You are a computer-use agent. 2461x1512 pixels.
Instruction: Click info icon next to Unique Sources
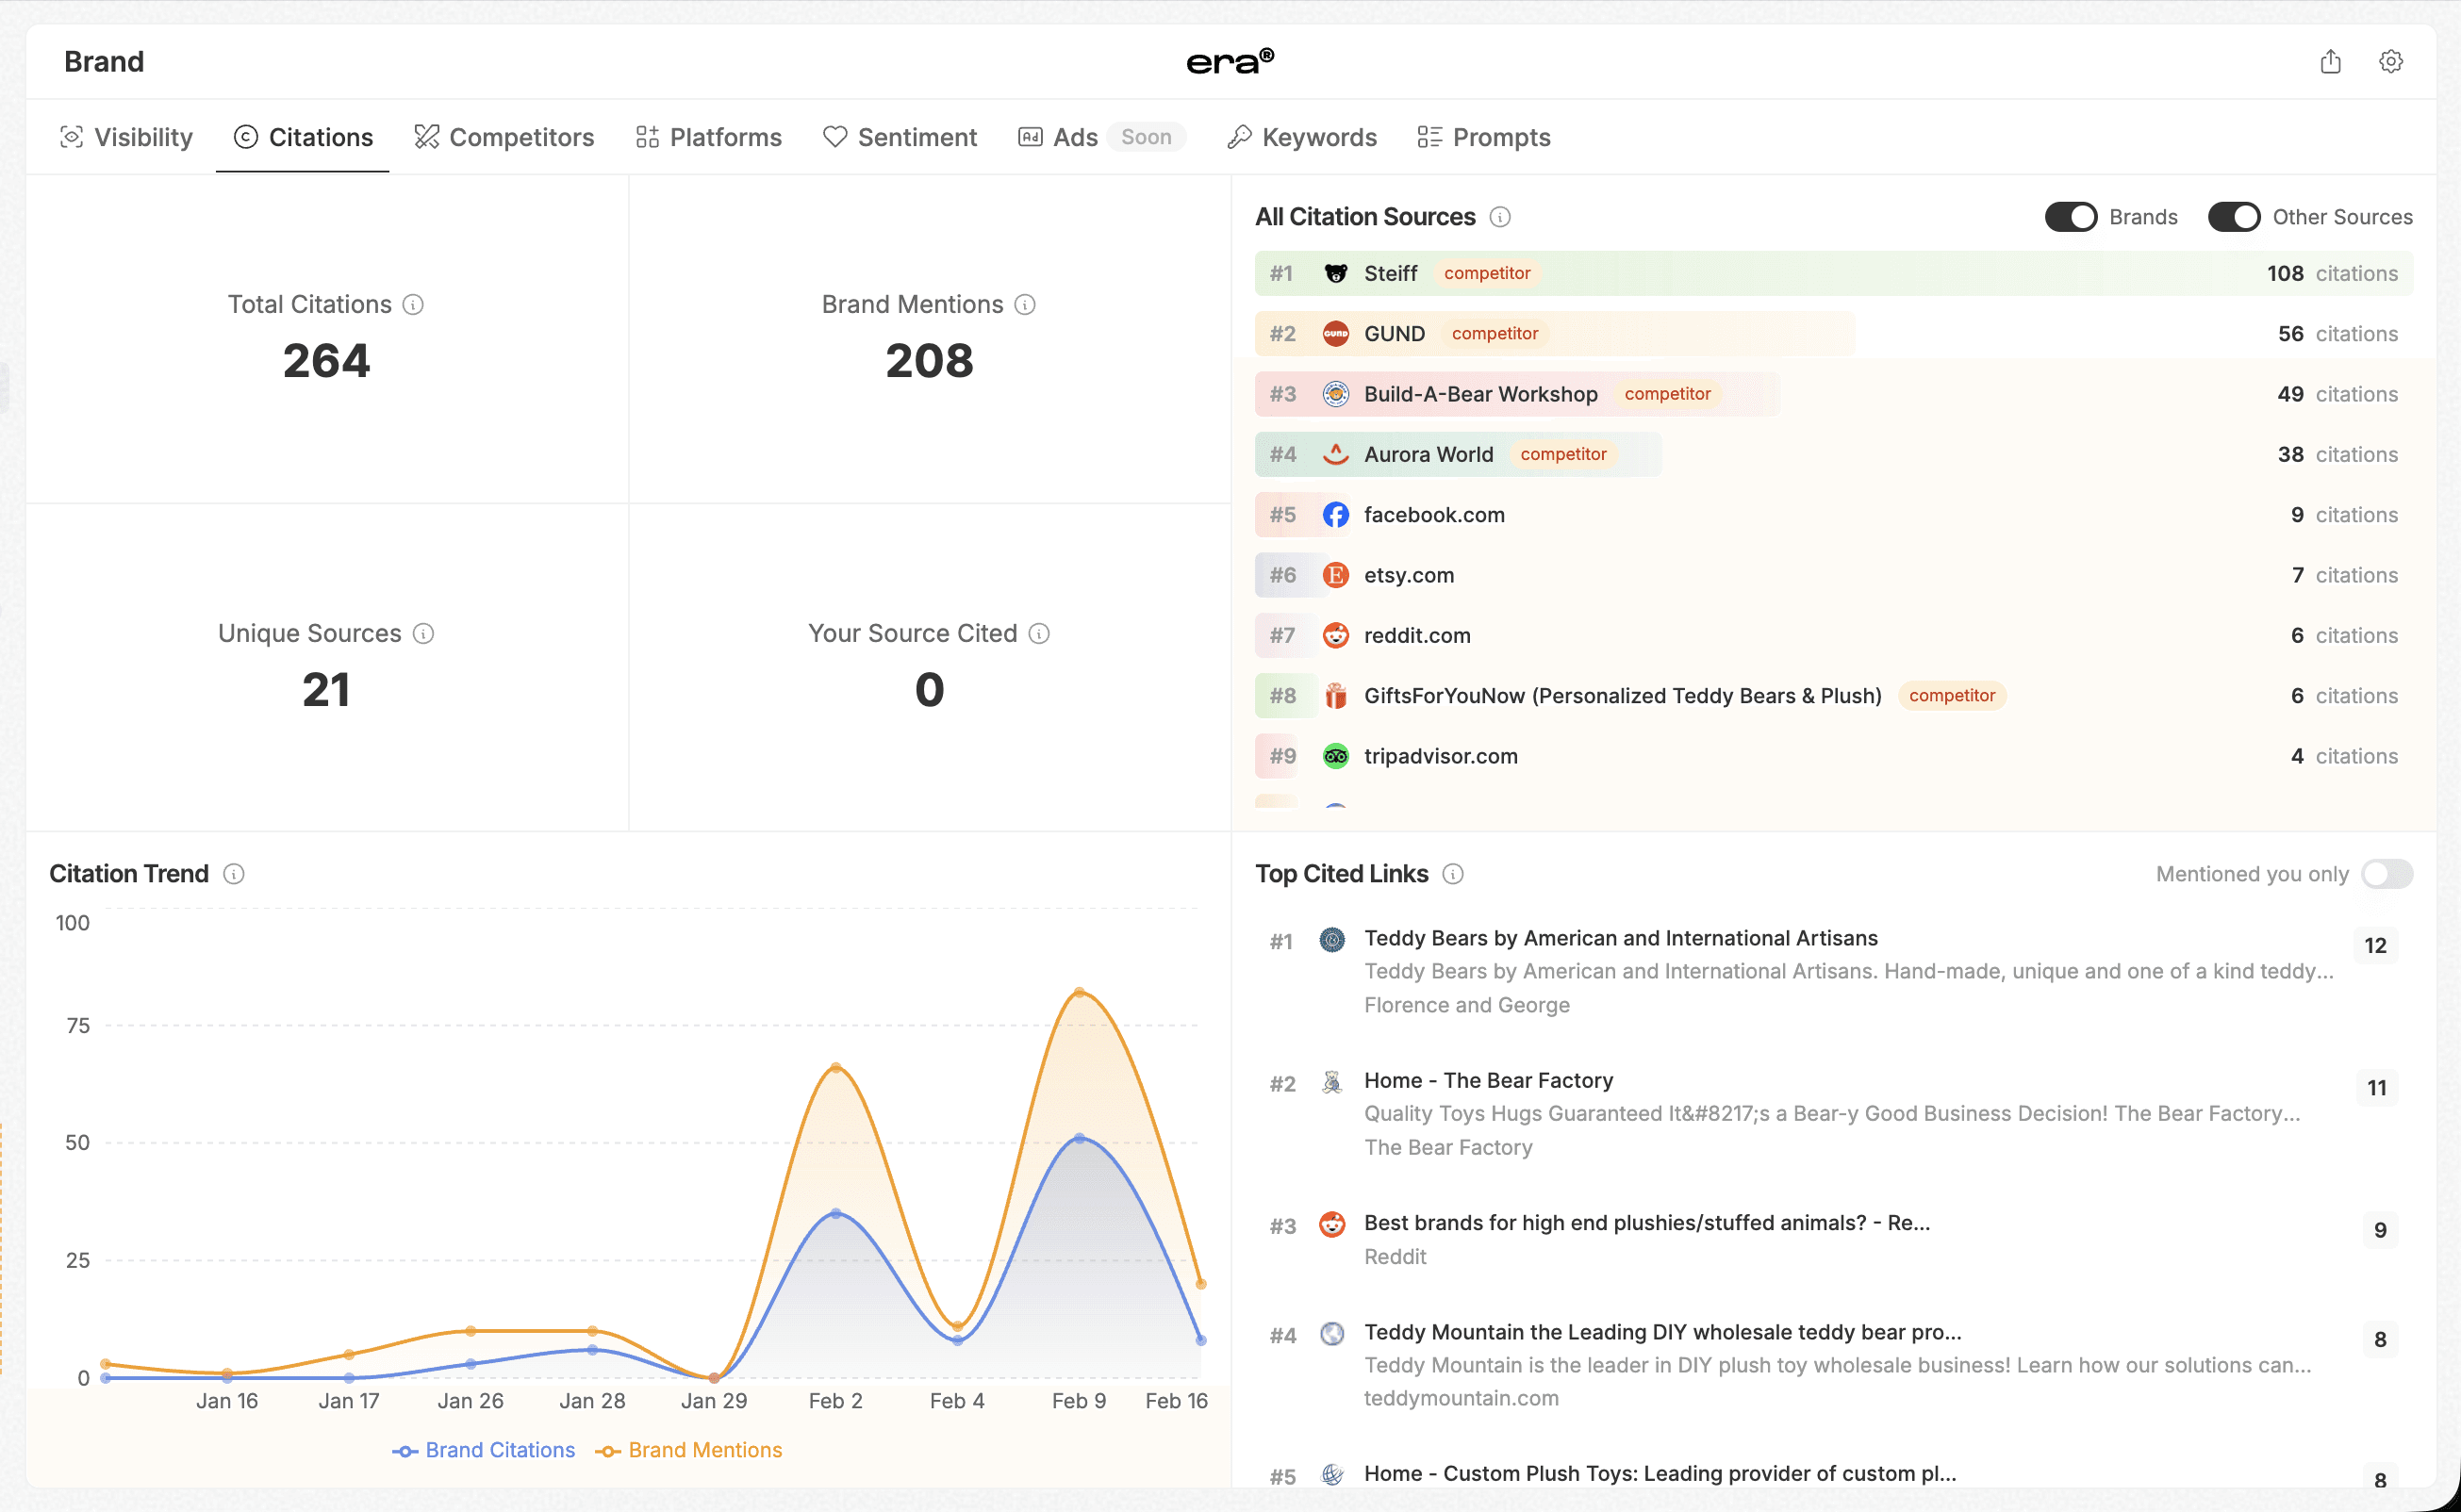423,634
